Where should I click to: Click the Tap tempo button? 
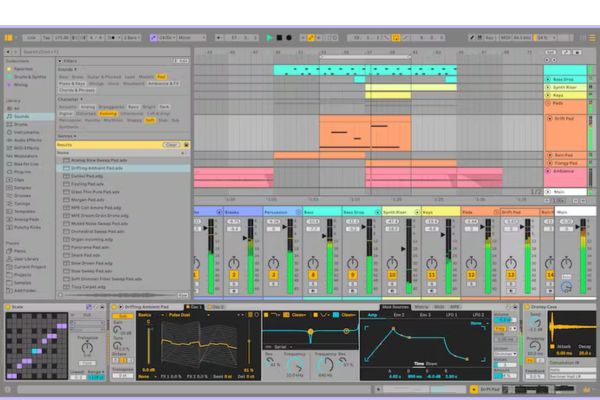(45, 37)
